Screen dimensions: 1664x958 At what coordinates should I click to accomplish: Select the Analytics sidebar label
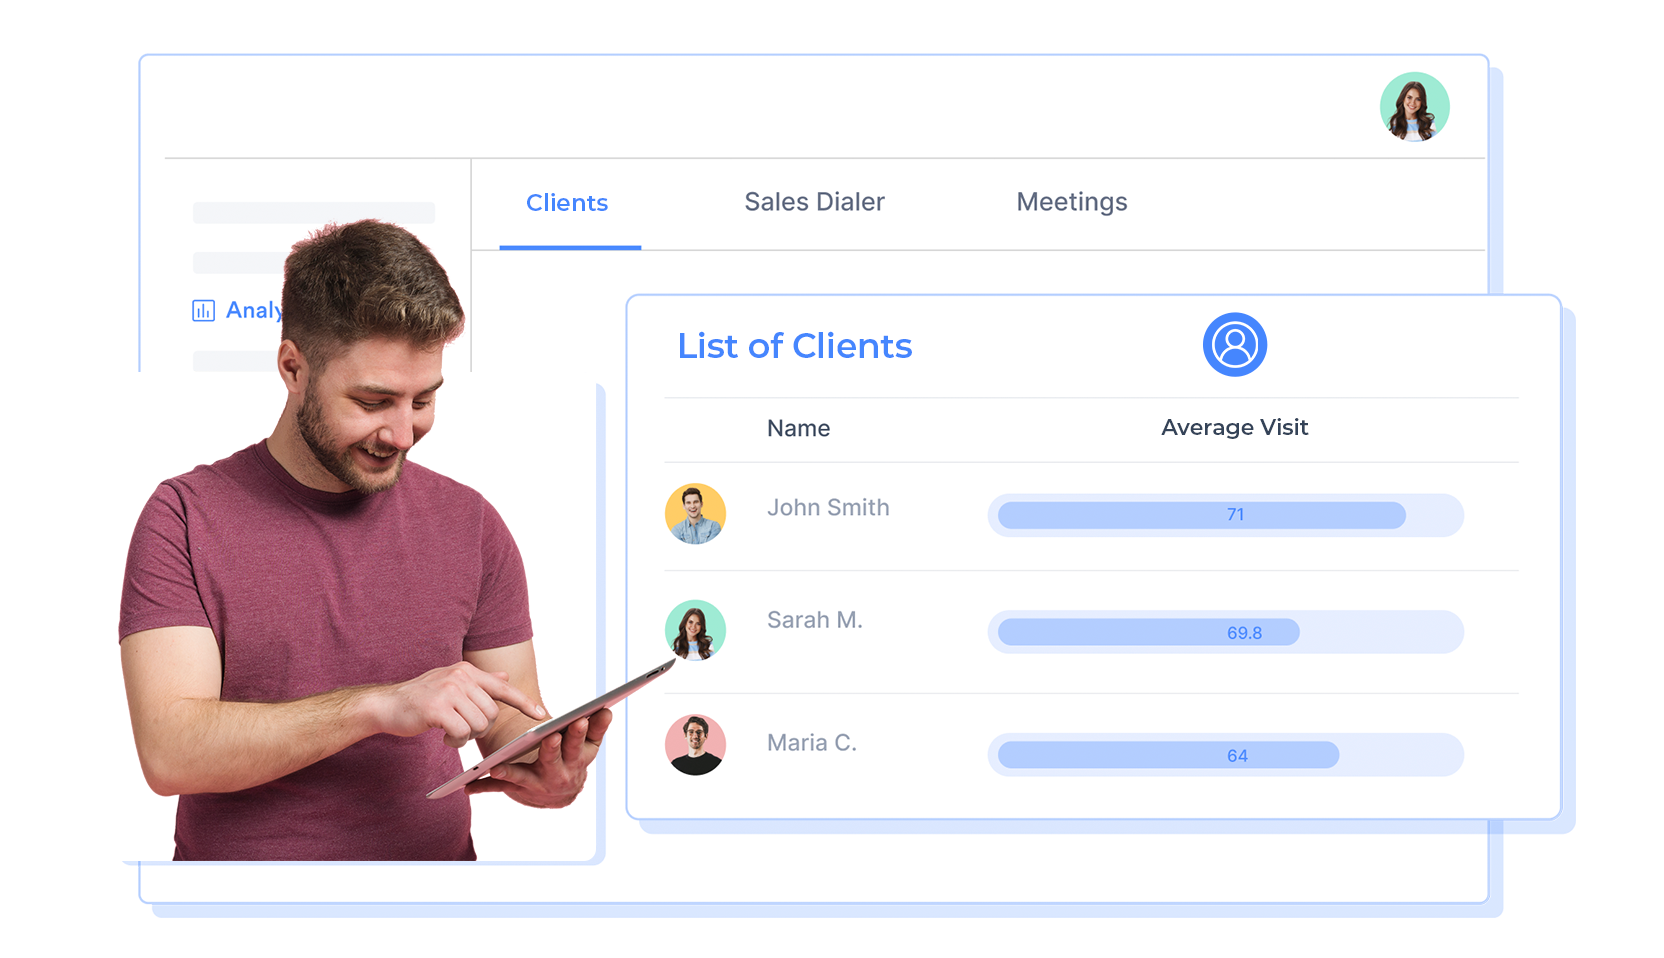[253, 311]
